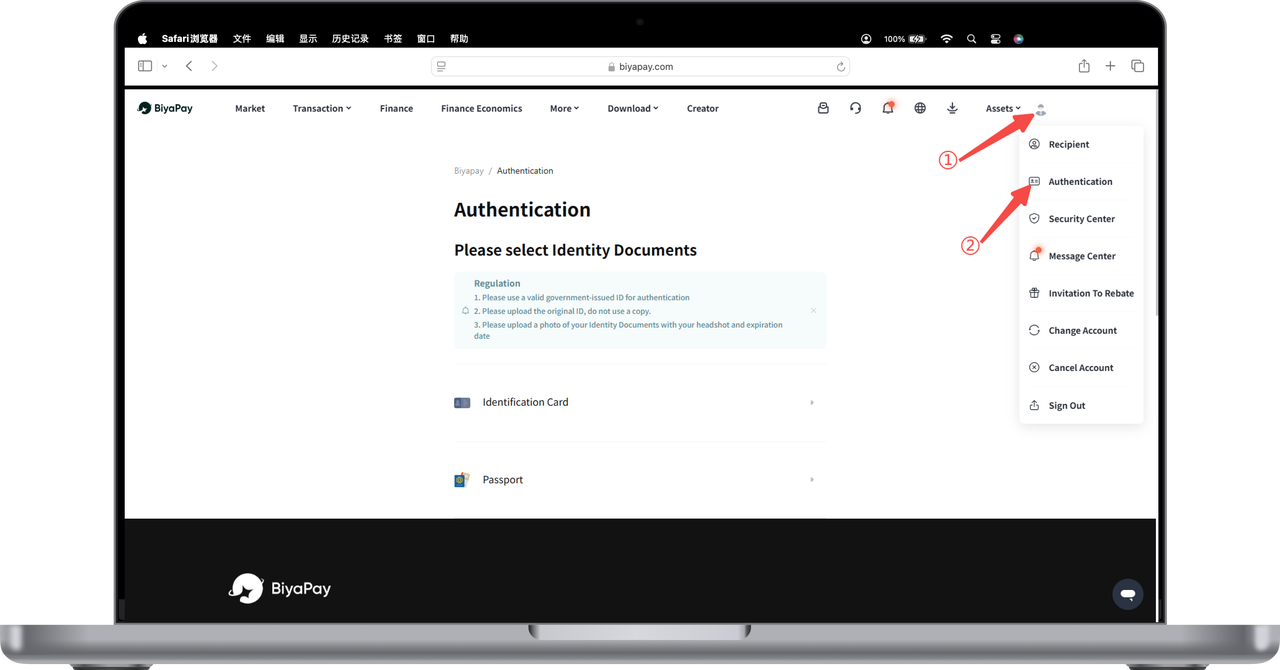1280x670 pixels.
Task: Dismiss the Regulation notice banner
Action: (813, 310)
